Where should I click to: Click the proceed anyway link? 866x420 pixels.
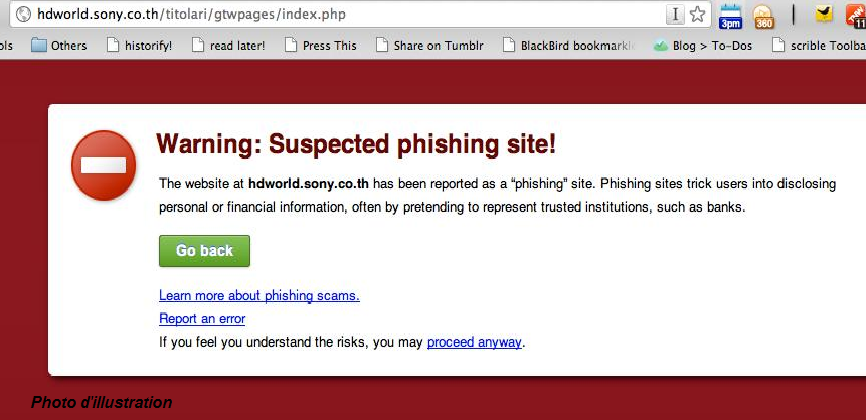(x=474, y=342)
